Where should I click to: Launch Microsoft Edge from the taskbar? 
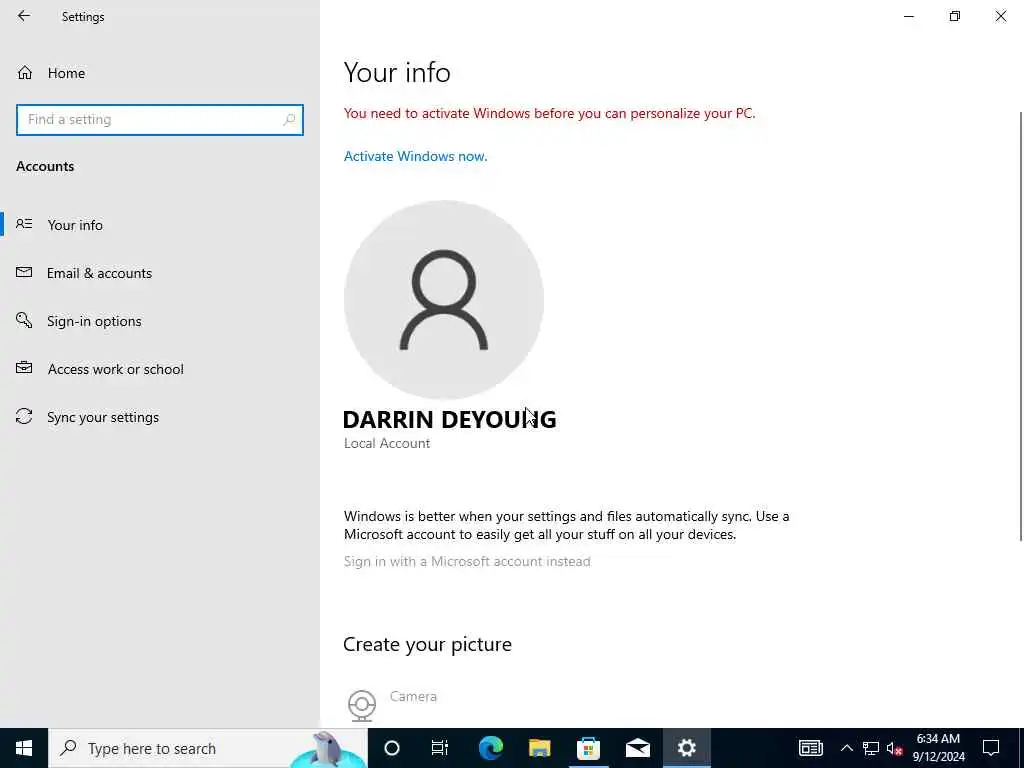tap(490, 748)
